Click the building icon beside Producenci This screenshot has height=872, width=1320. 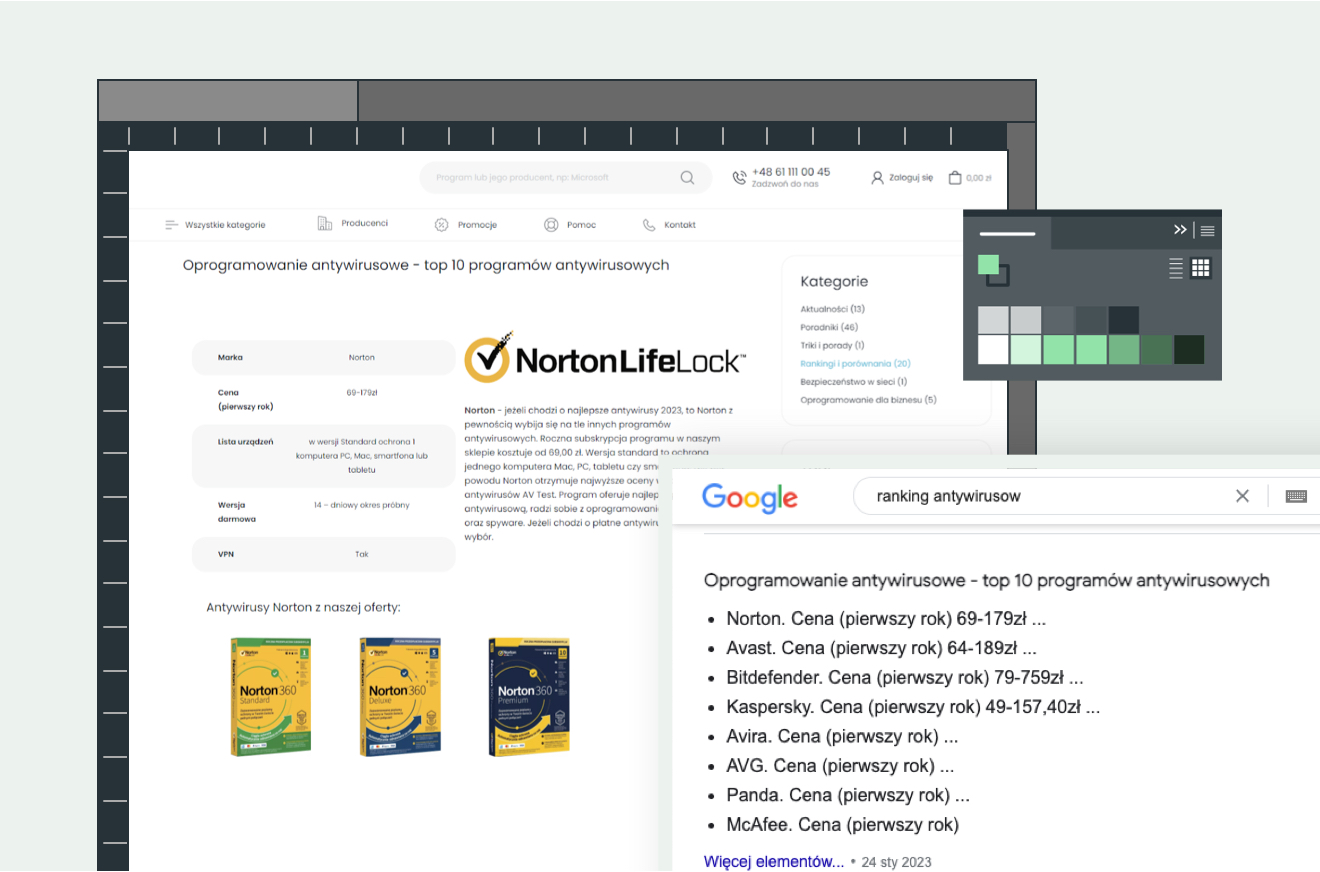coord(325,224)
